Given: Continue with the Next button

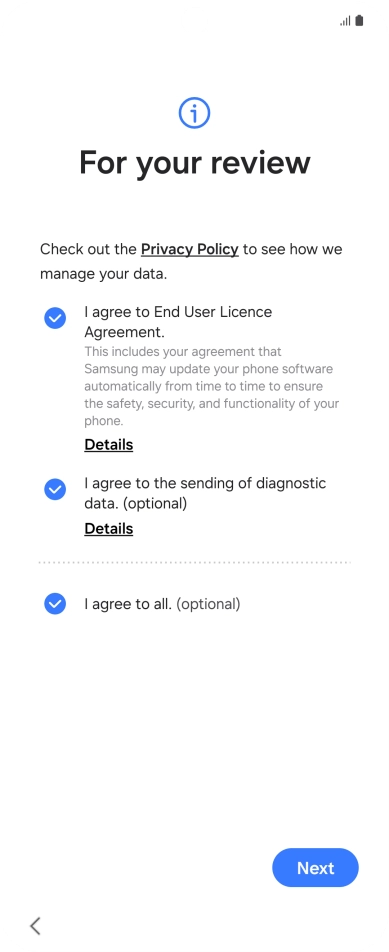Looking at the screenshot, I should [x=316, y=868].
